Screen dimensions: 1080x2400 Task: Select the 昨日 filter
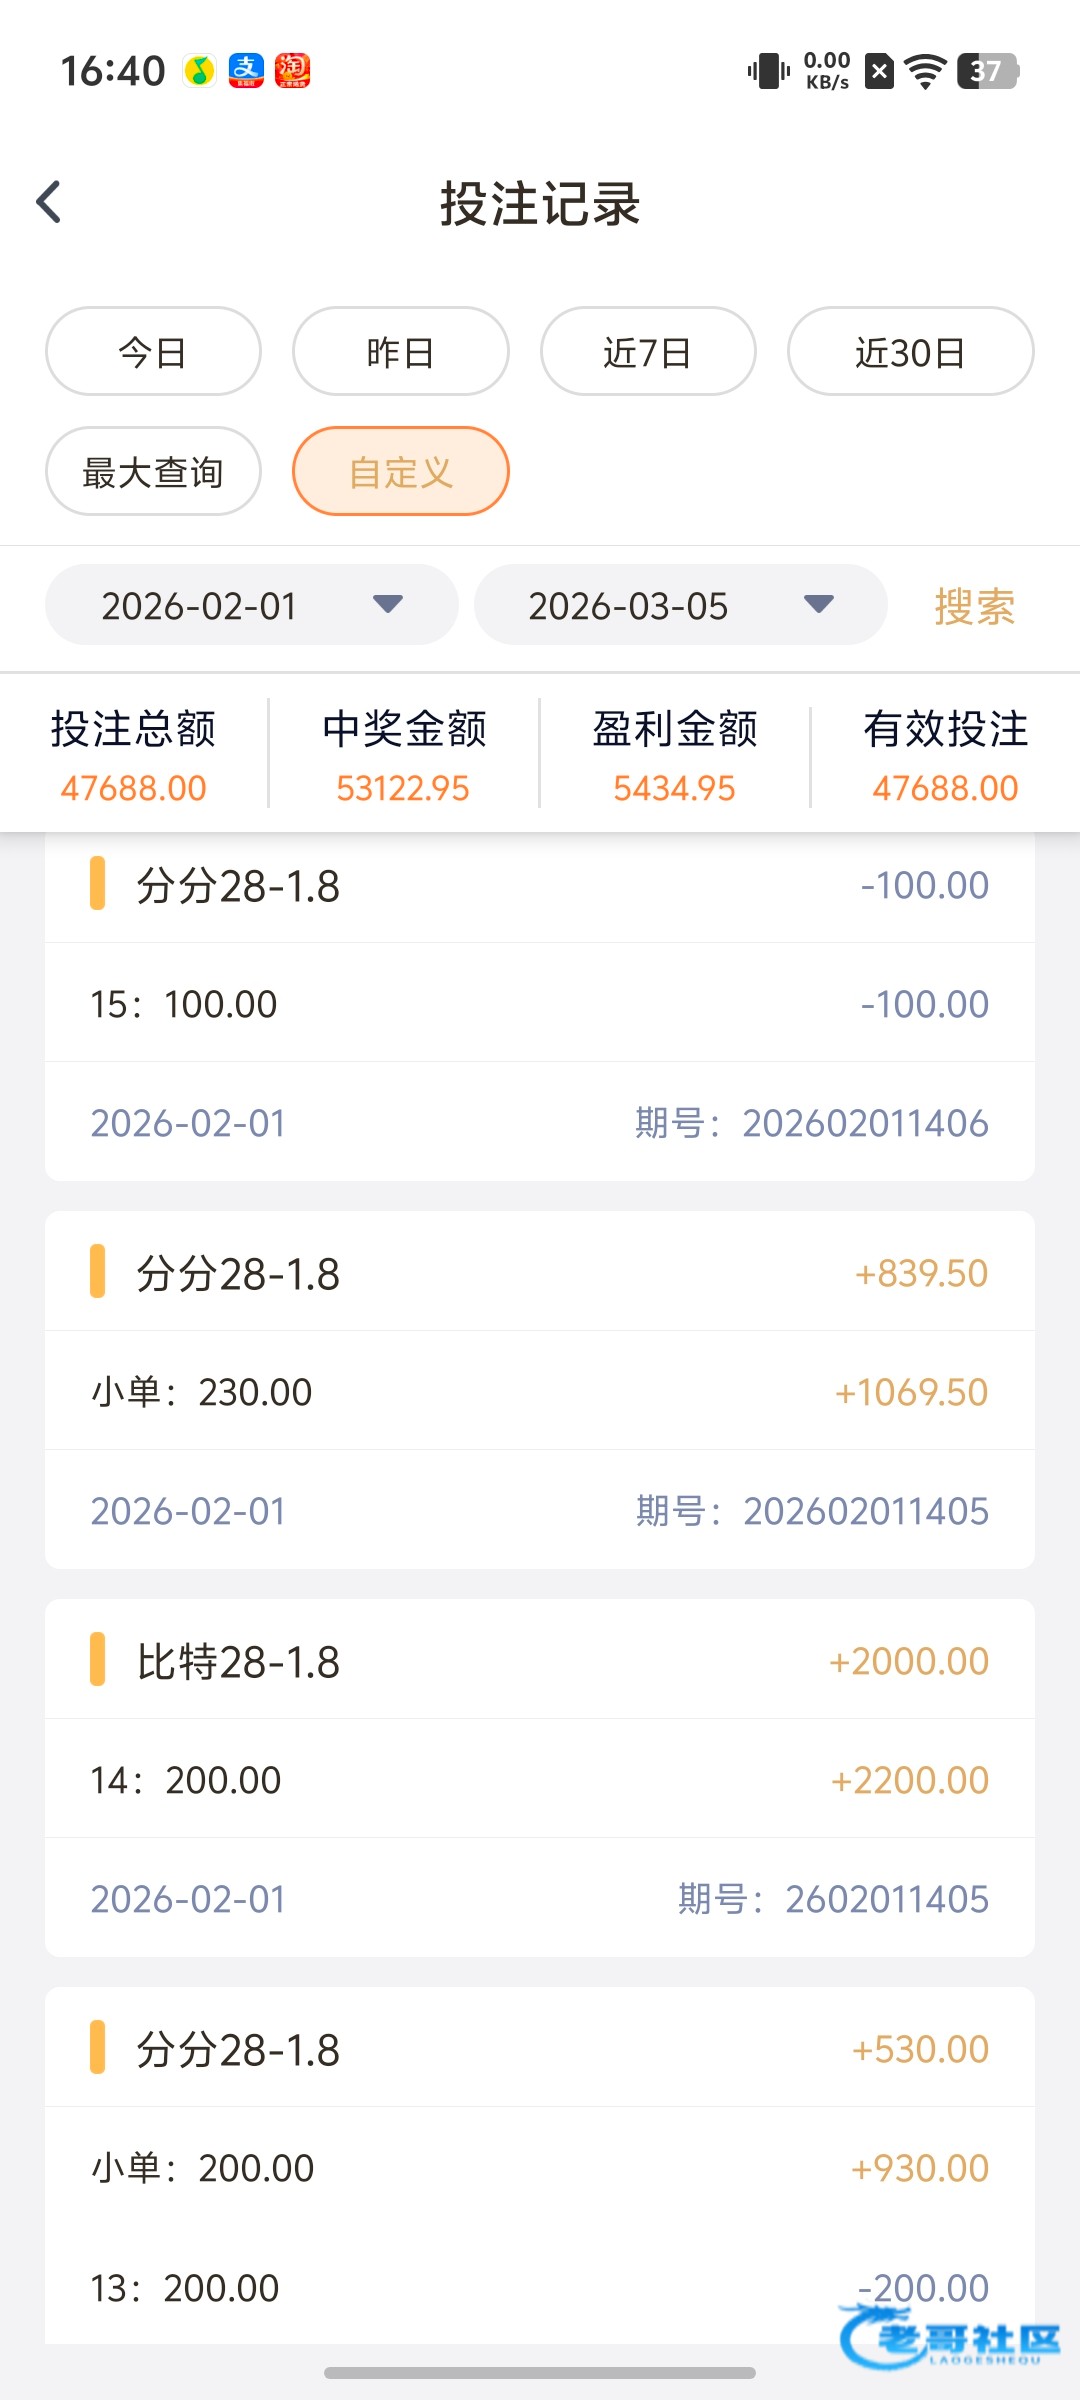point(400,352)
